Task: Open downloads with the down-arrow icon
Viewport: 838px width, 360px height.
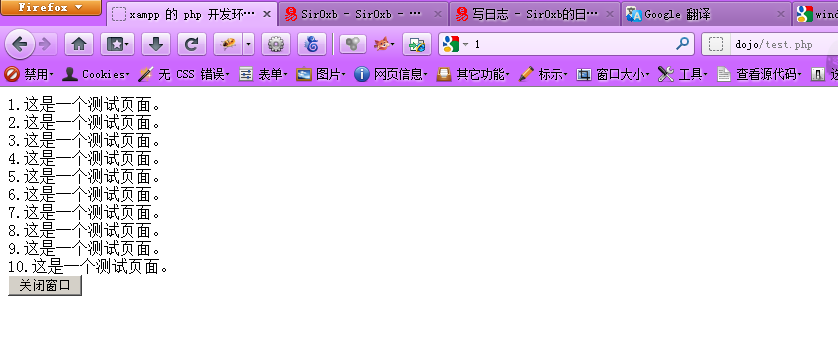Action: click(156, 44)
